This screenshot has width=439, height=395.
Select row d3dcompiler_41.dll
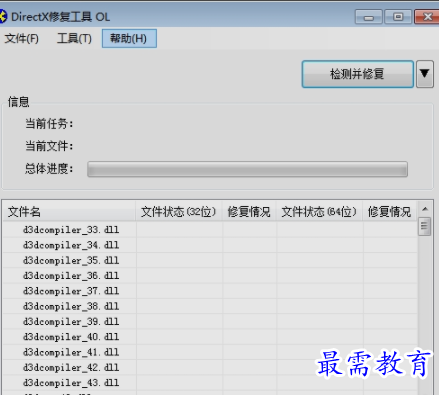tap(210, 352)
